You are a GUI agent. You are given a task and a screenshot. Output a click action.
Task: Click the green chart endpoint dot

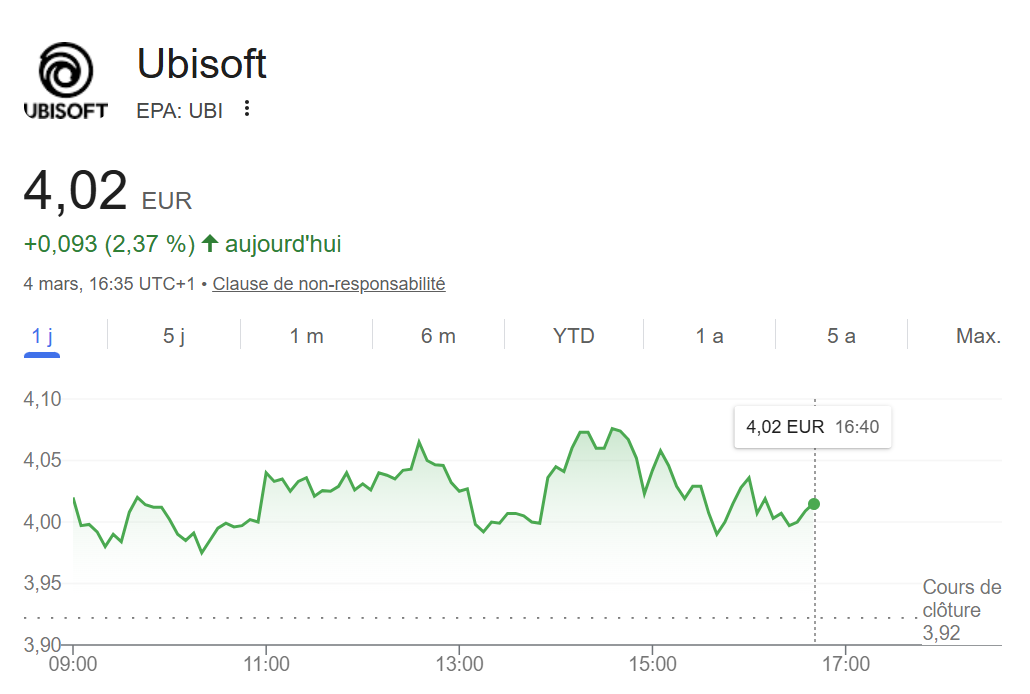[814, 504]
